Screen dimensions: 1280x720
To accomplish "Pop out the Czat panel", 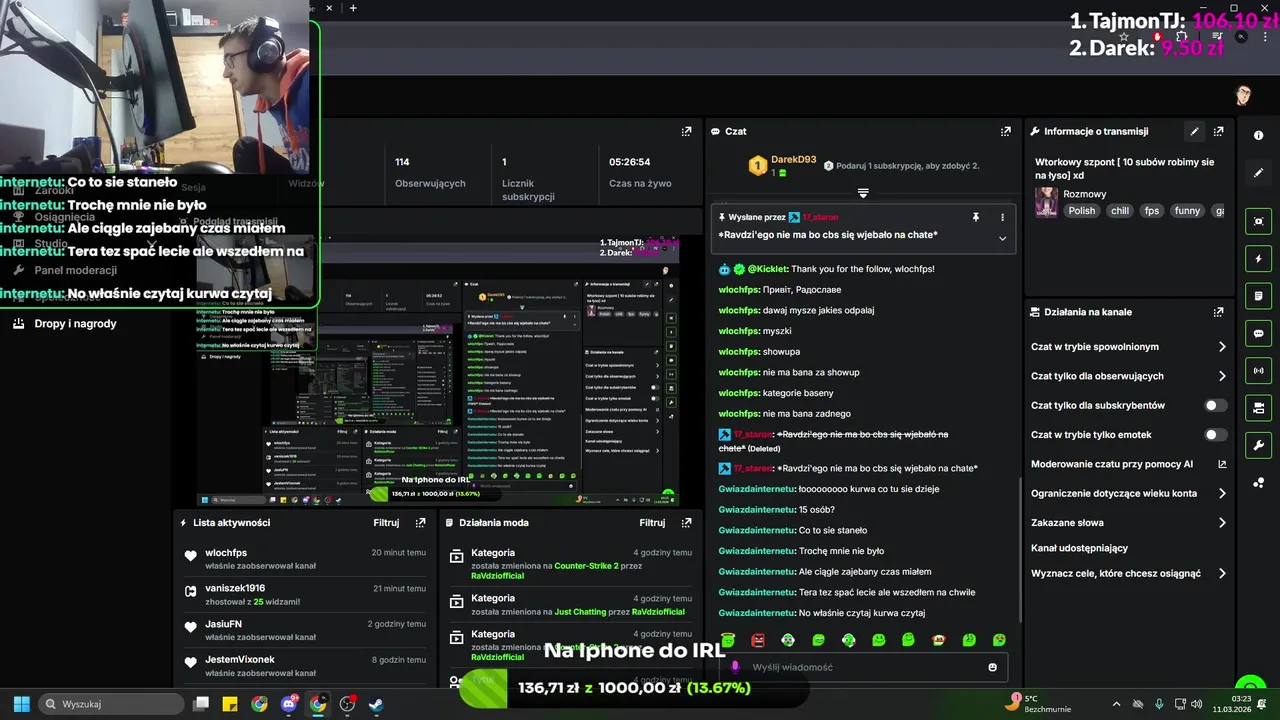I will point(1005,131).
